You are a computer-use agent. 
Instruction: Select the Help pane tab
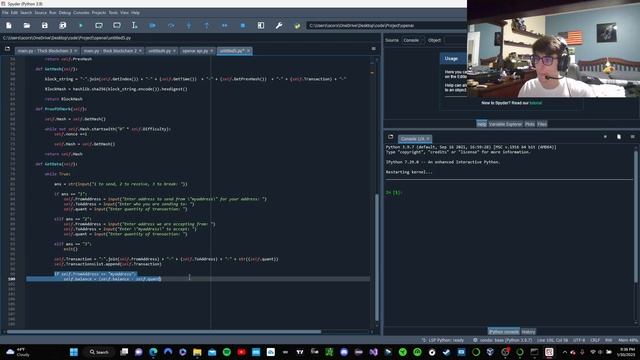482,124
